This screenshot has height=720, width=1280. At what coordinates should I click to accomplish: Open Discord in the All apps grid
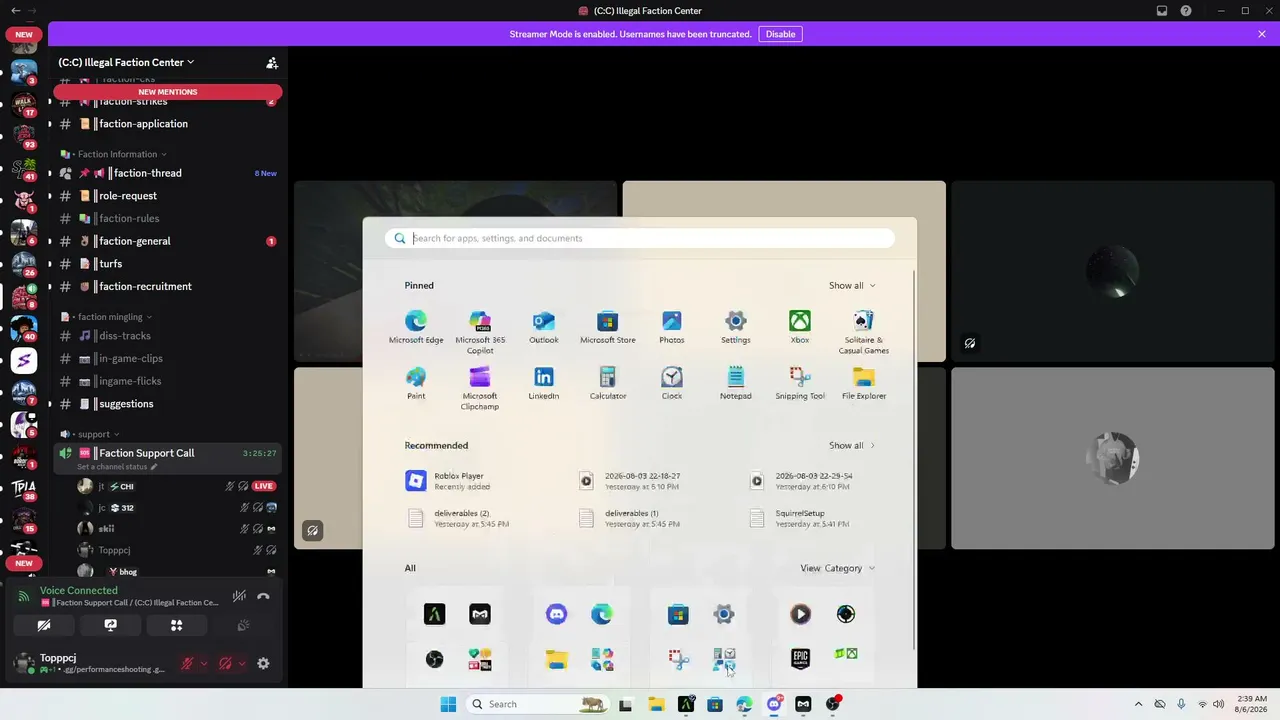coord(557,614)
